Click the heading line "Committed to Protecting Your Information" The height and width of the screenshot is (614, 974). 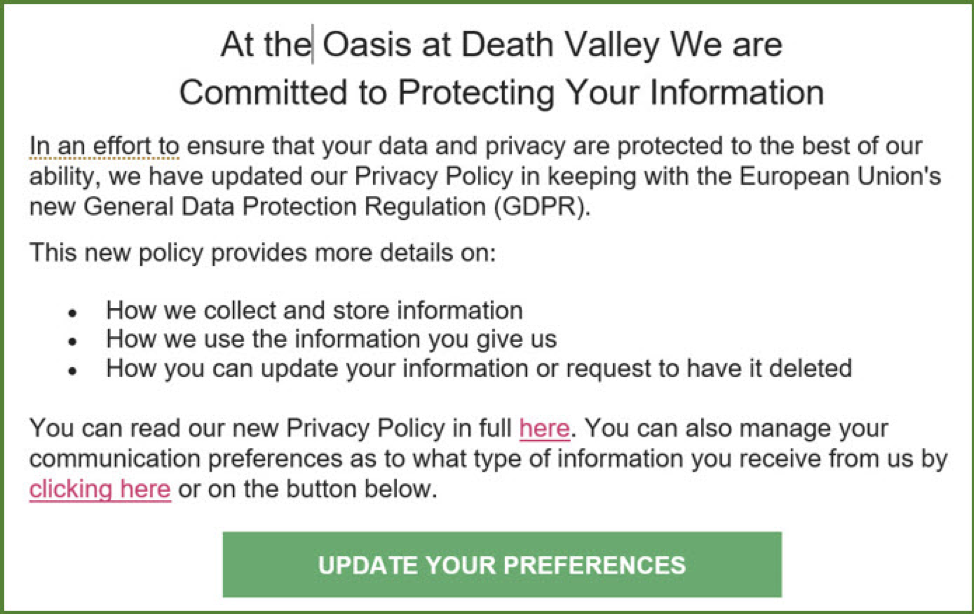(x=500, y=92)
